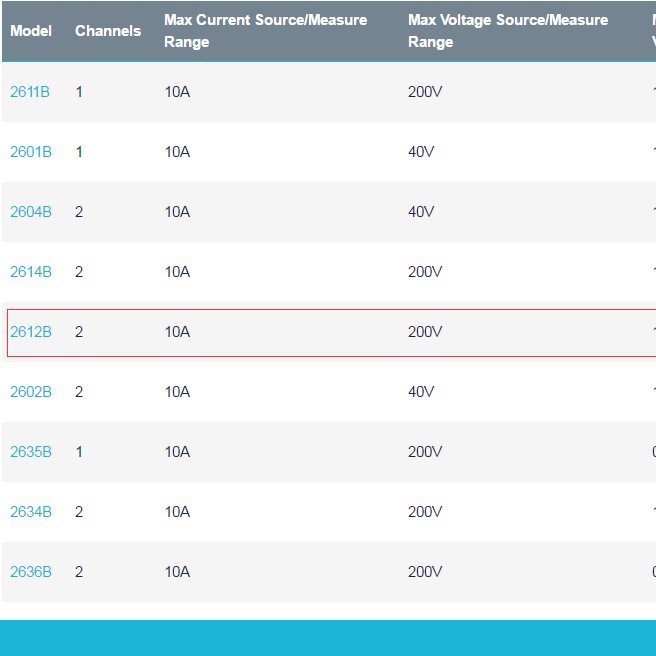Select the 10A cell in 2604B row
656x656 pixels.
[x=177, y=212]
